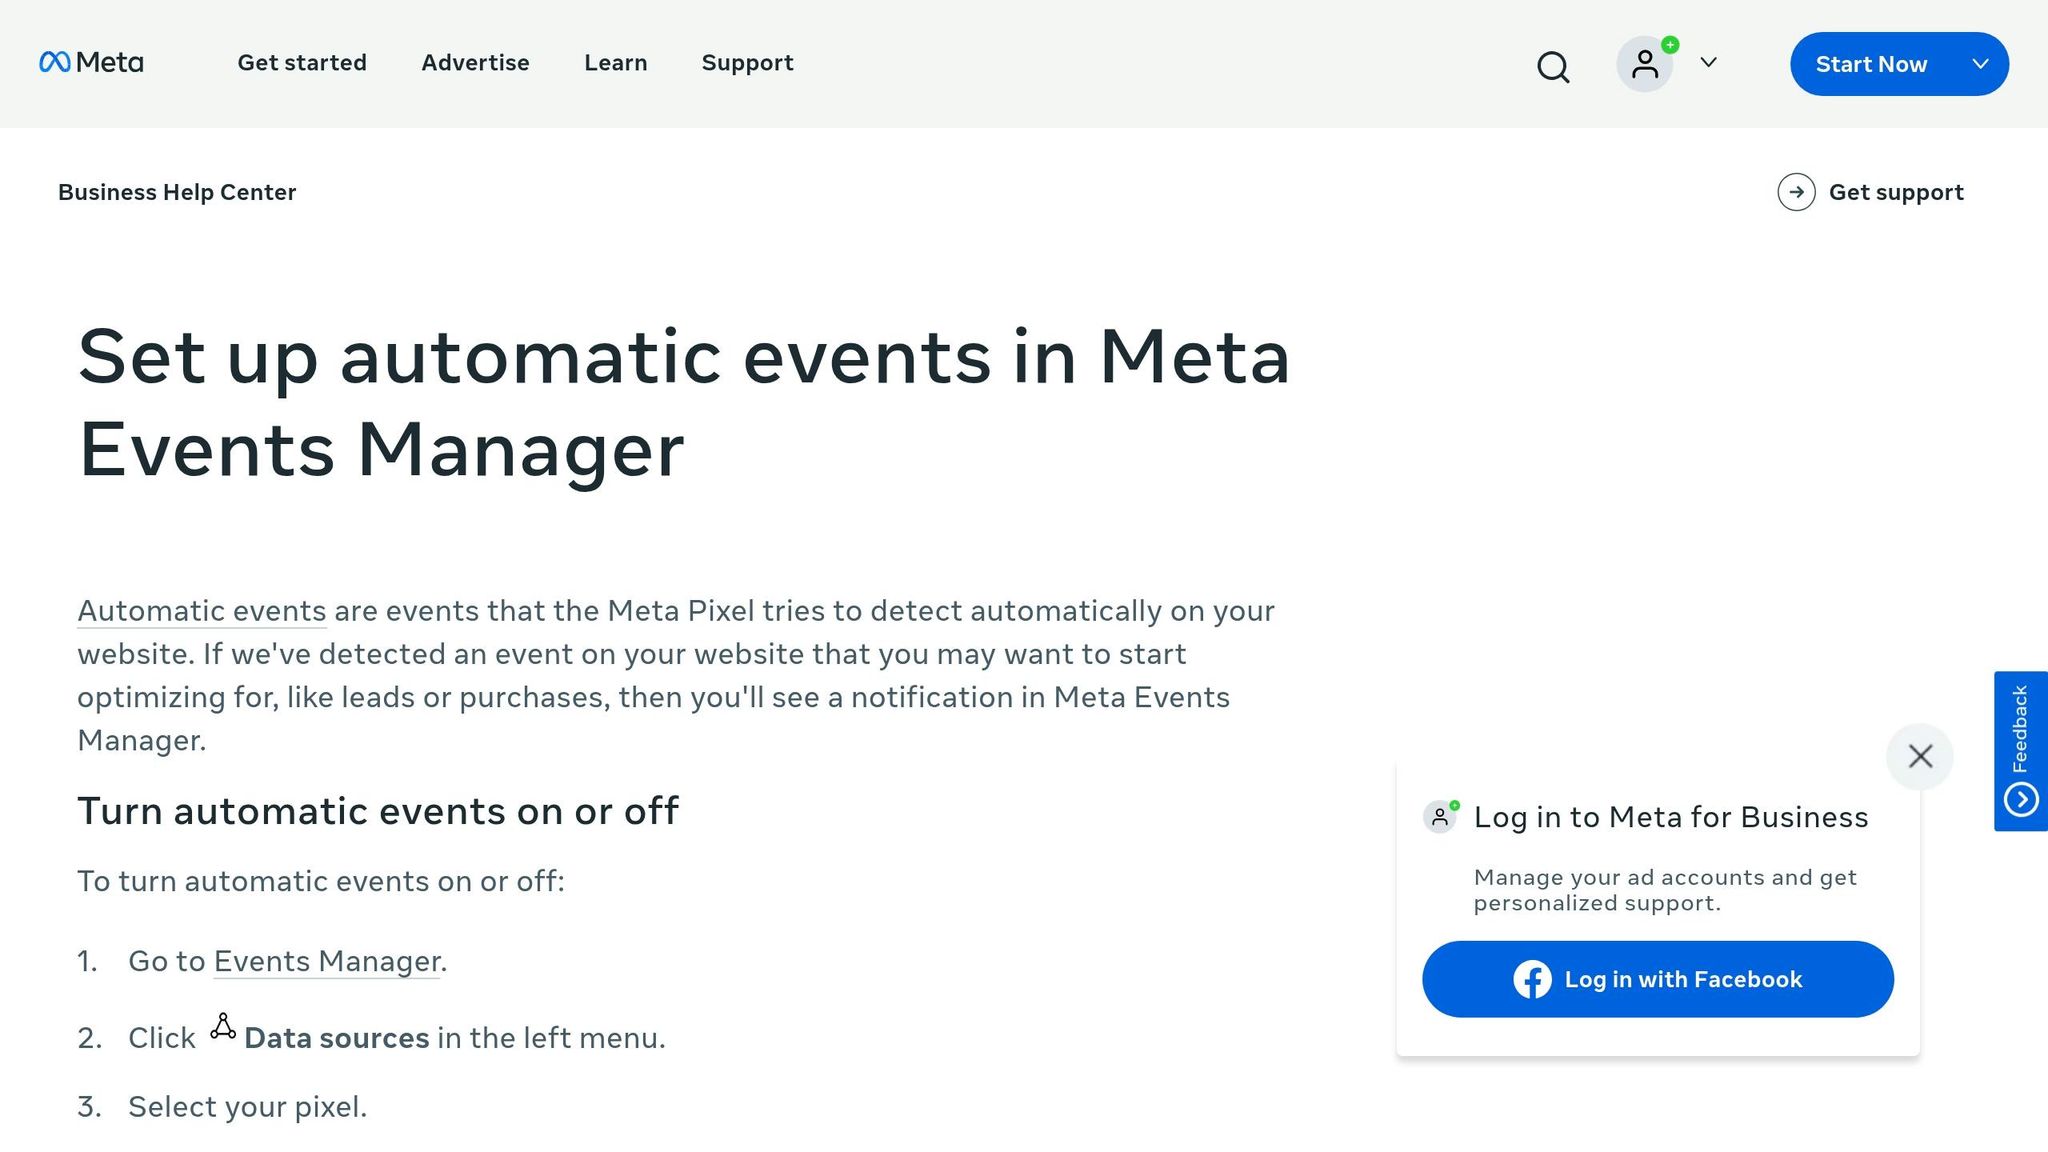Viewport: 2048px width, 1152px height.
Task: Open search using the magnifying glass icon
Action: (1552, 66)
